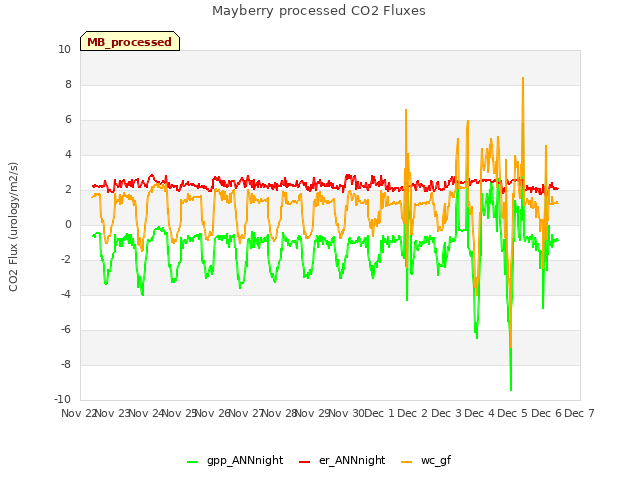The width and height of the screenshot is (640, 480).
Task: Click the y-axis value 8
Action: (68, 84)
